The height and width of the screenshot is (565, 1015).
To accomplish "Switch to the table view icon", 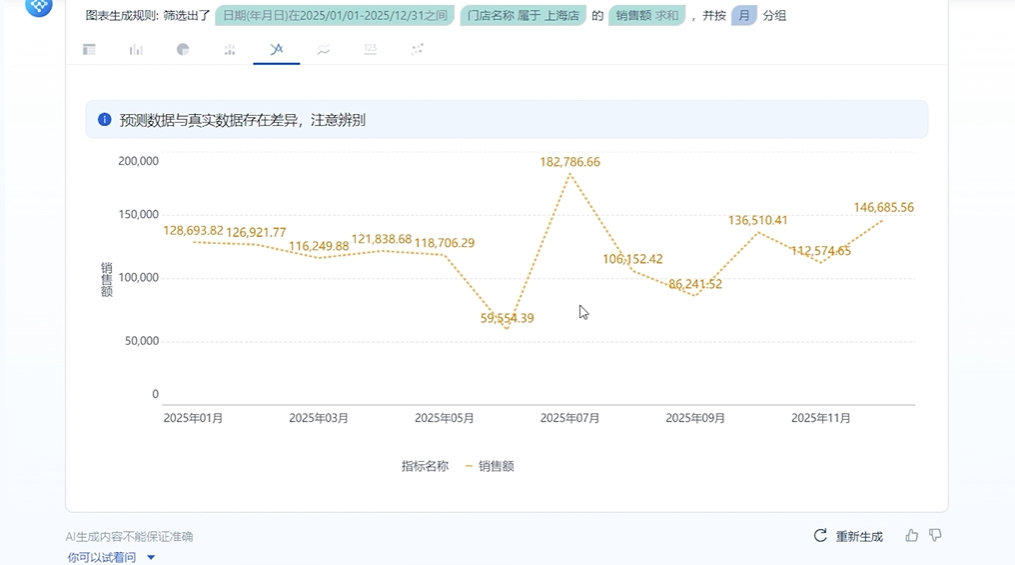I will point(89,49).
